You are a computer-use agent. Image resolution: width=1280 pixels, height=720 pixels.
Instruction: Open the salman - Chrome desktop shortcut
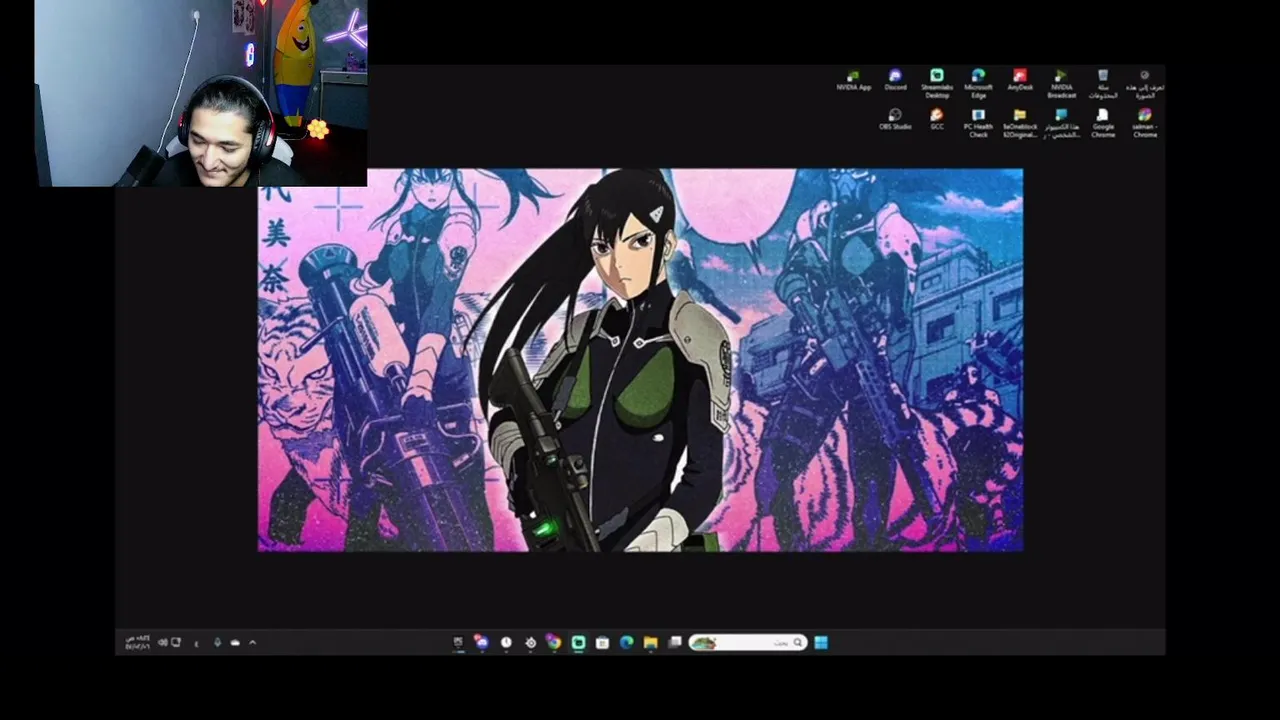(x=1145, y=123)
